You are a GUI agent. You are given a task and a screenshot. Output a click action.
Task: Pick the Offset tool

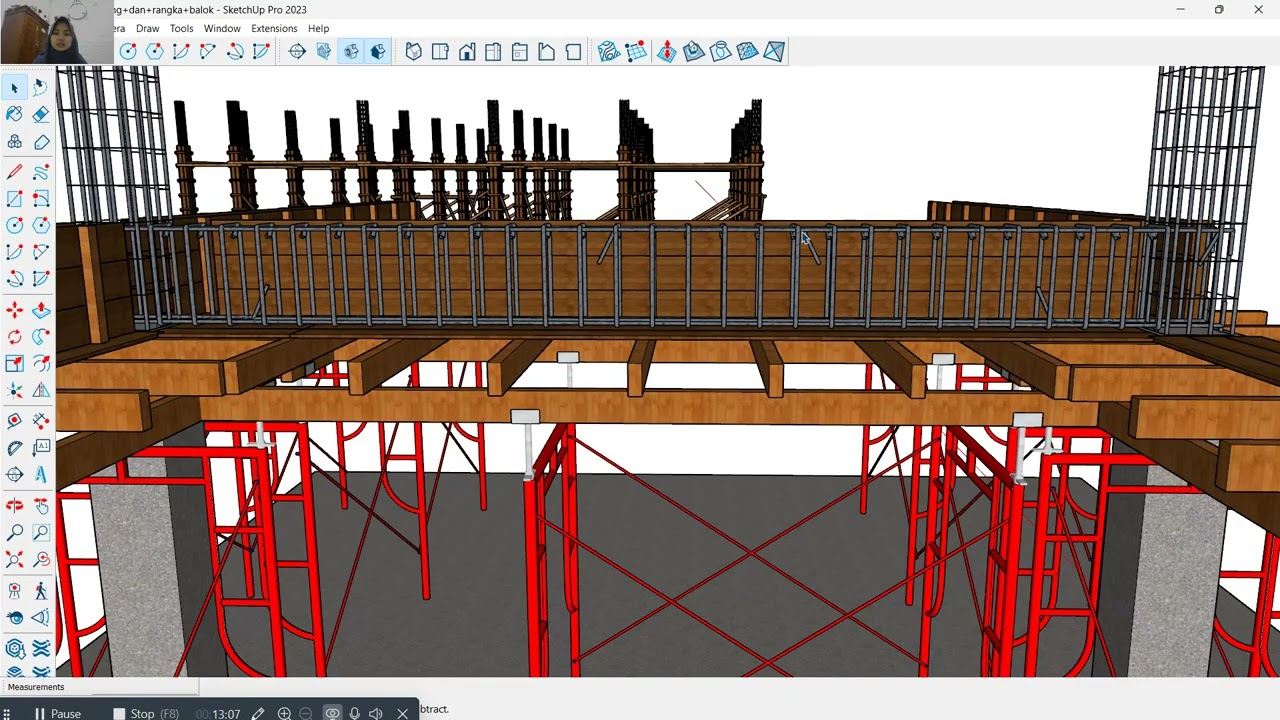[41, 364]
